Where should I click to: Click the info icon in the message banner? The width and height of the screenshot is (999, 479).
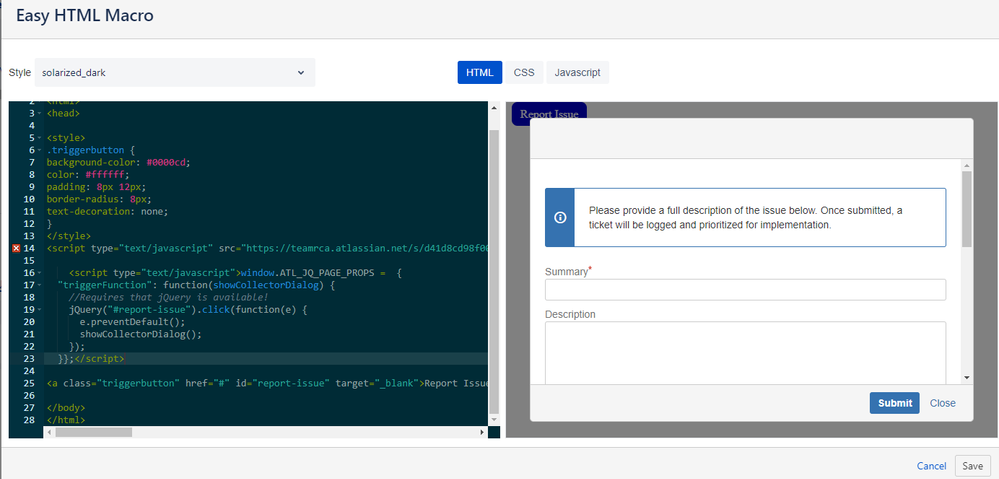pos(560,217)
